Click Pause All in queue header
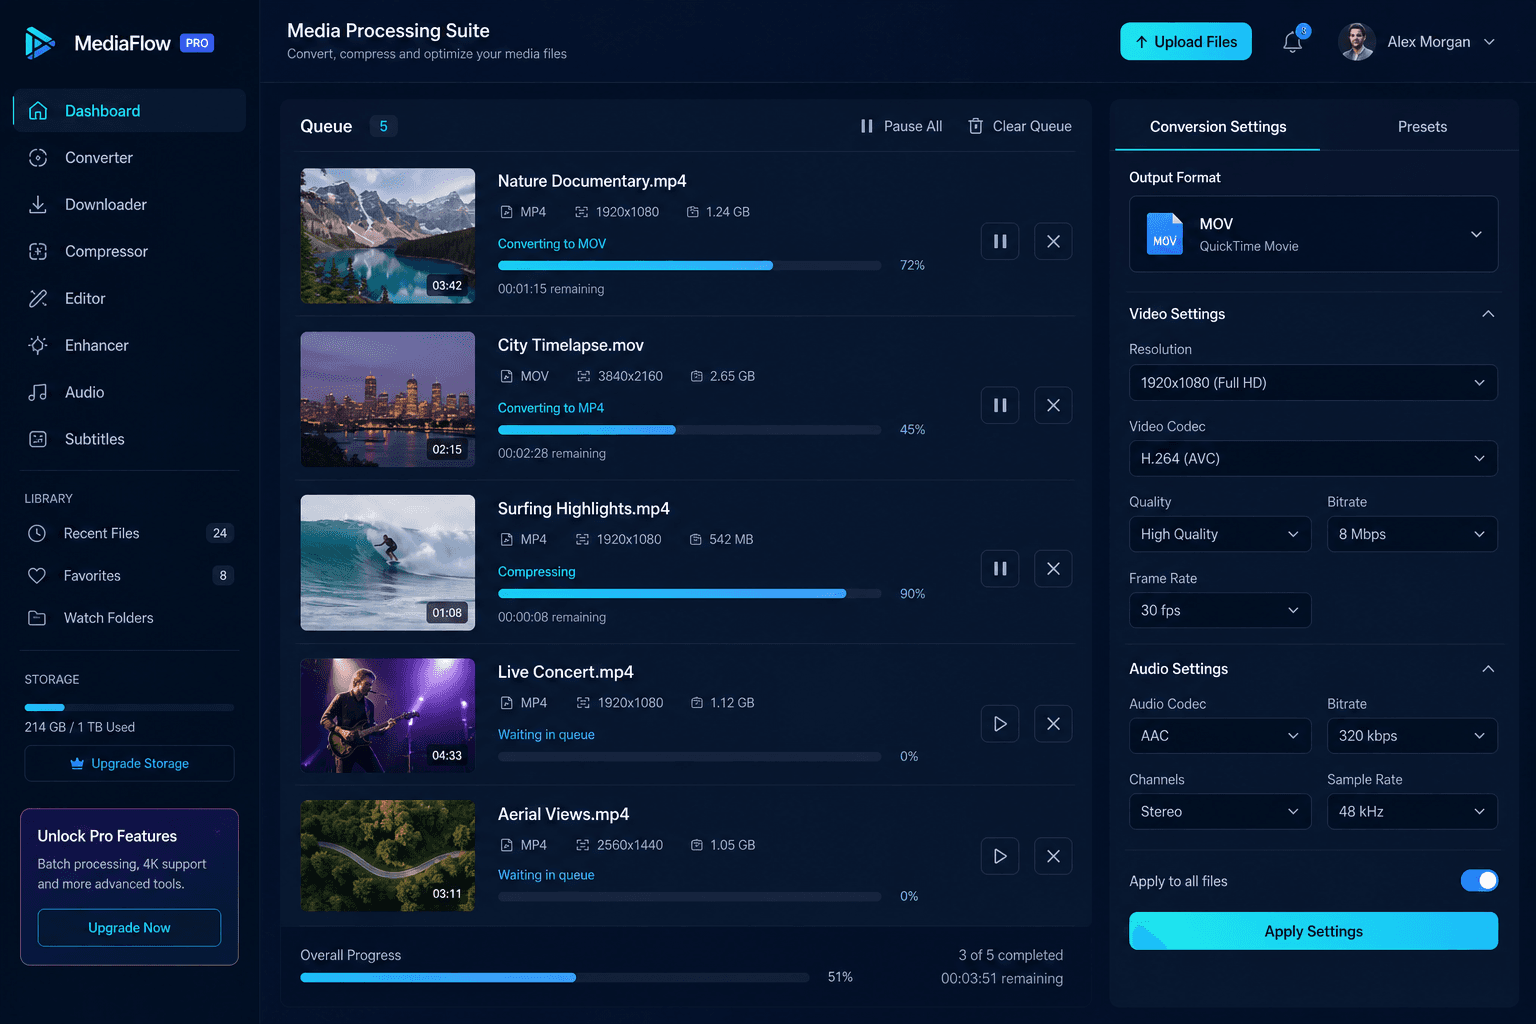1536x1024 pixels. (x=901, y=126)
